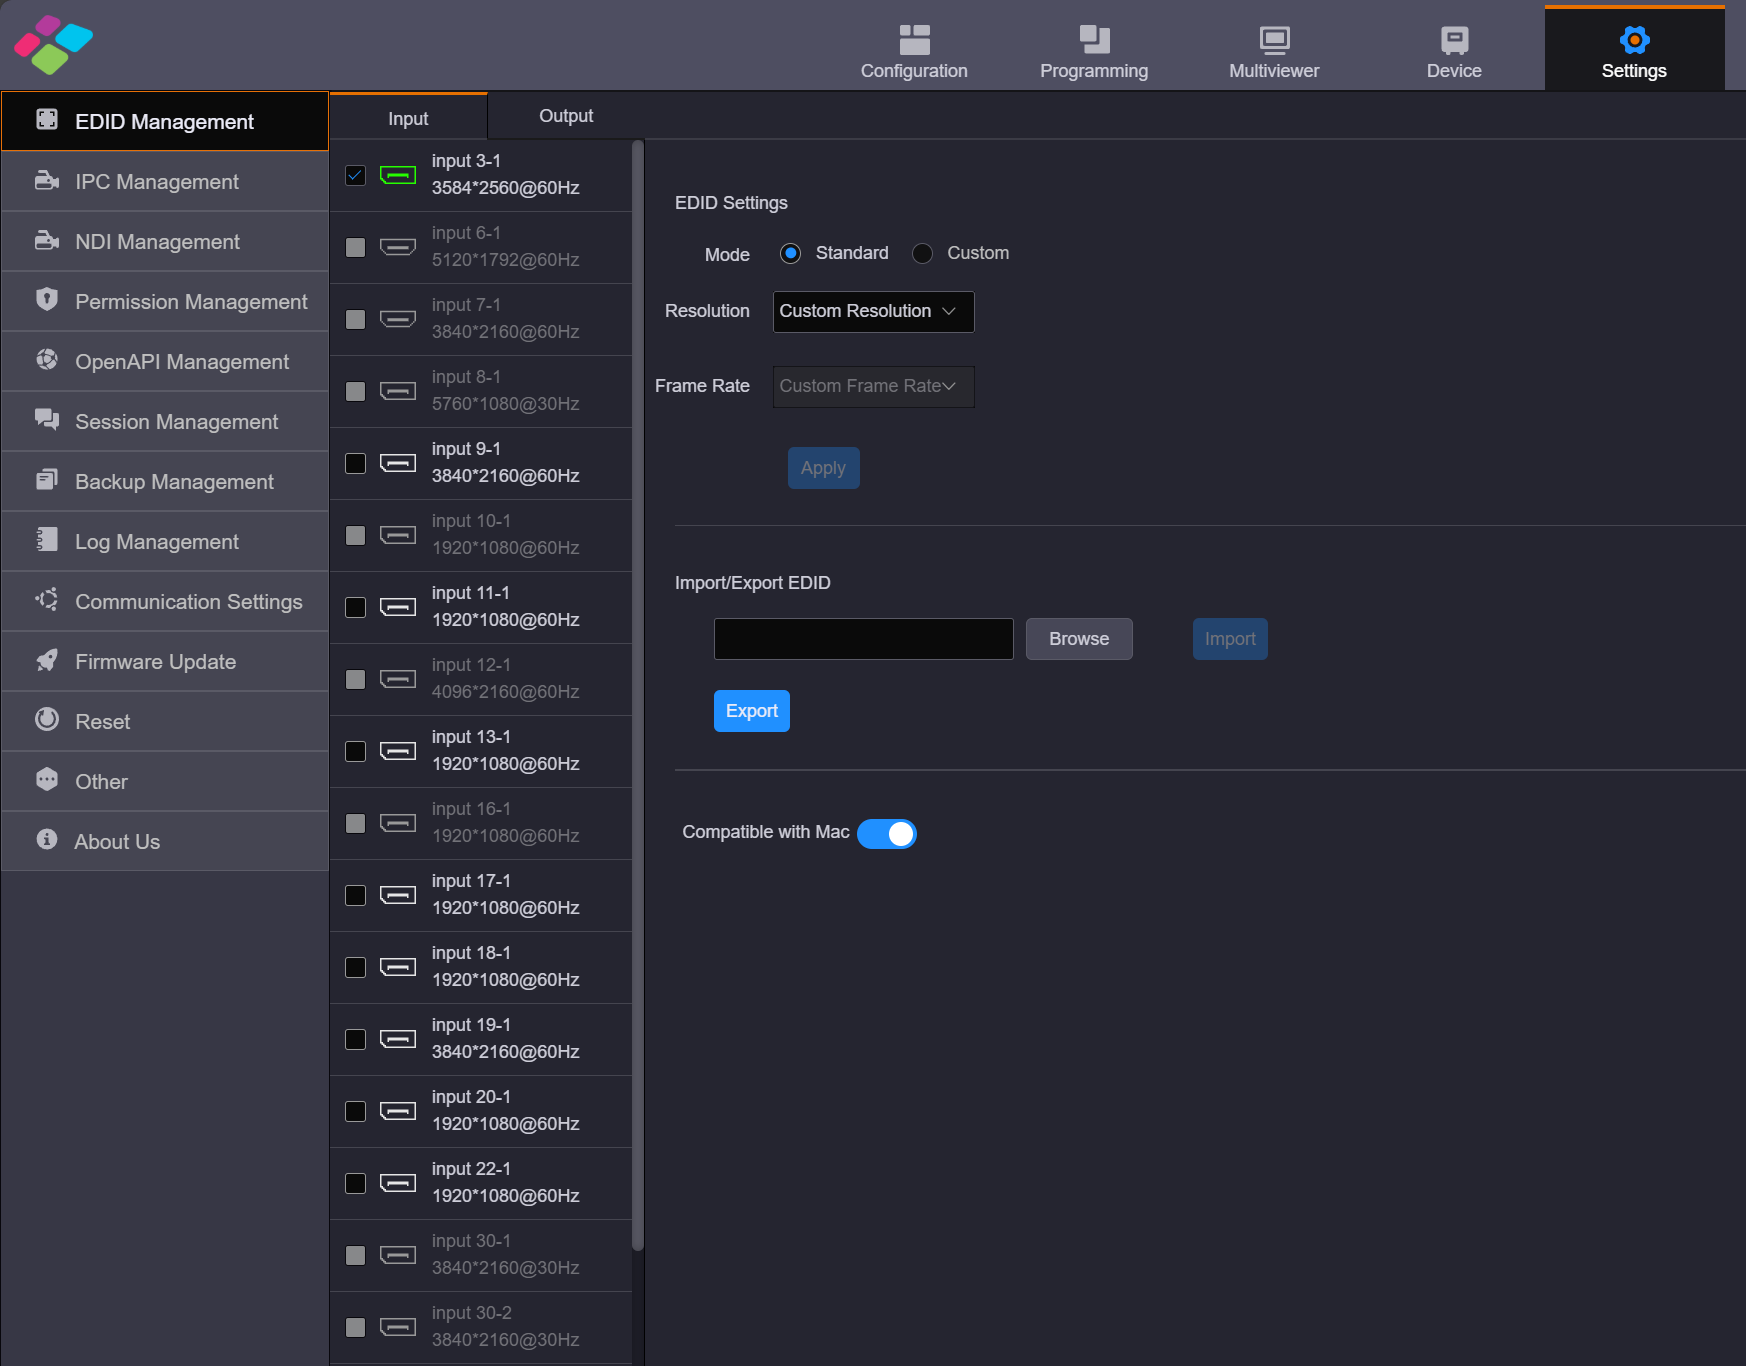
Task: Open the Device tab icon
Action: tap(1453, 42)
